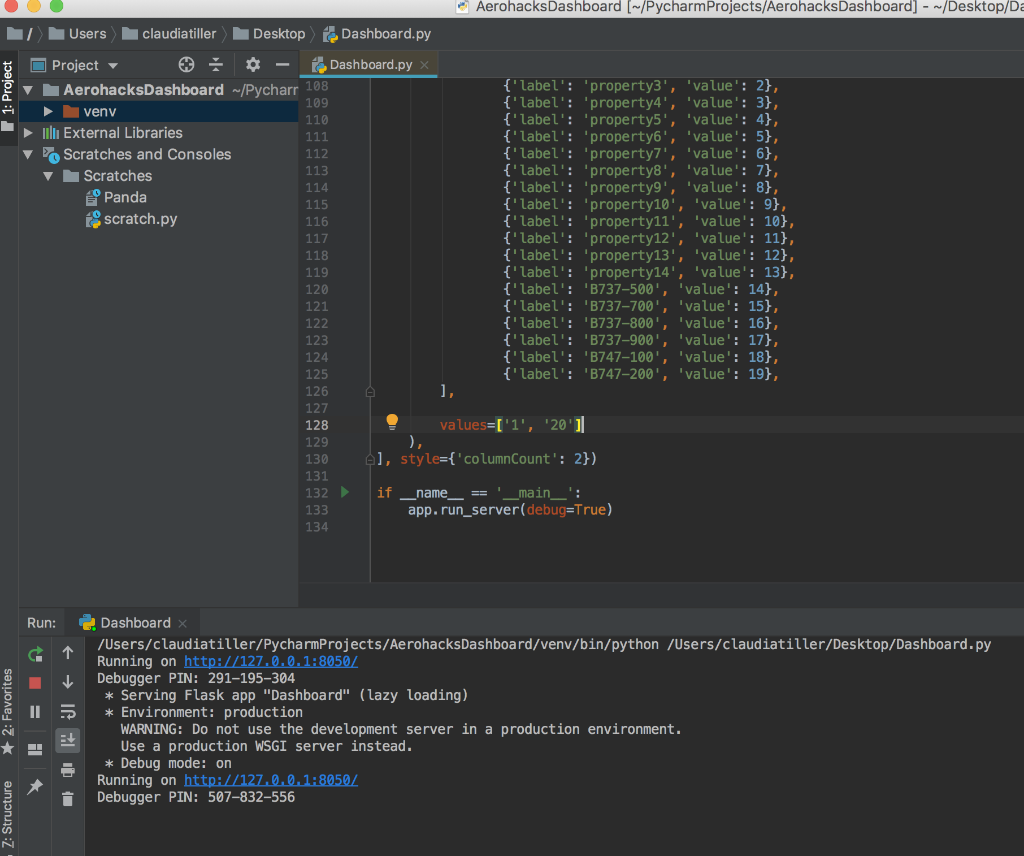Open the Project panel settings gear
Image resolution: width=1024 pixels, height=856 pixels.
[251, 64]
